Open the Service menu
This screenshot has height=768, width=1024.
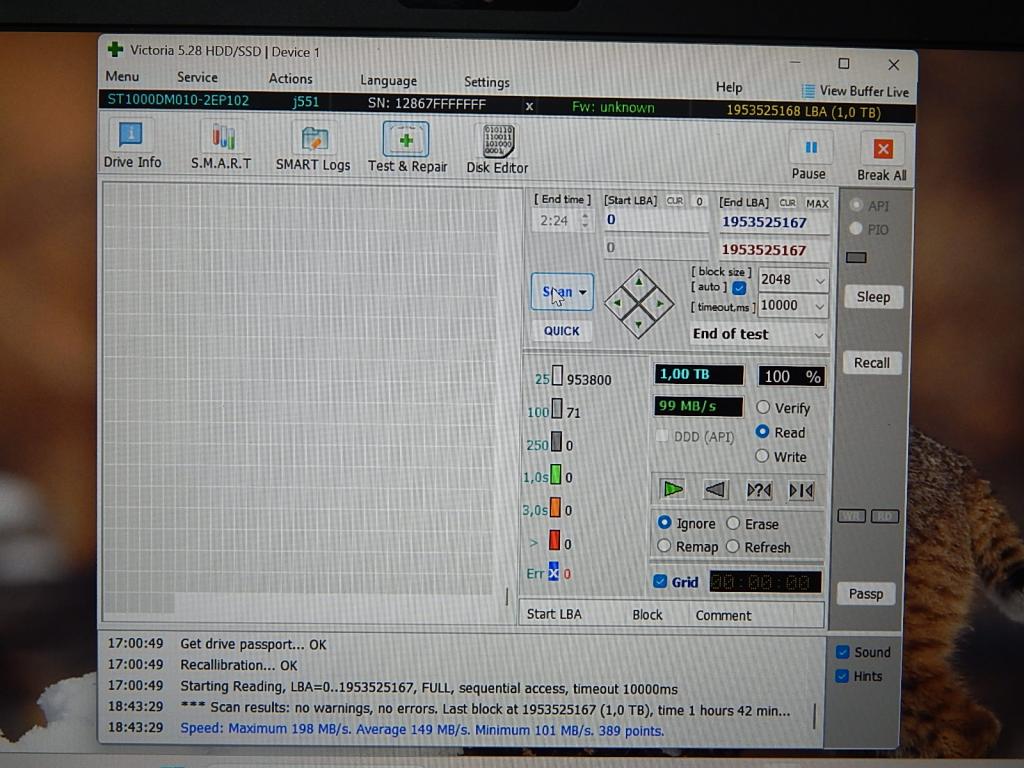coord(197,77)
